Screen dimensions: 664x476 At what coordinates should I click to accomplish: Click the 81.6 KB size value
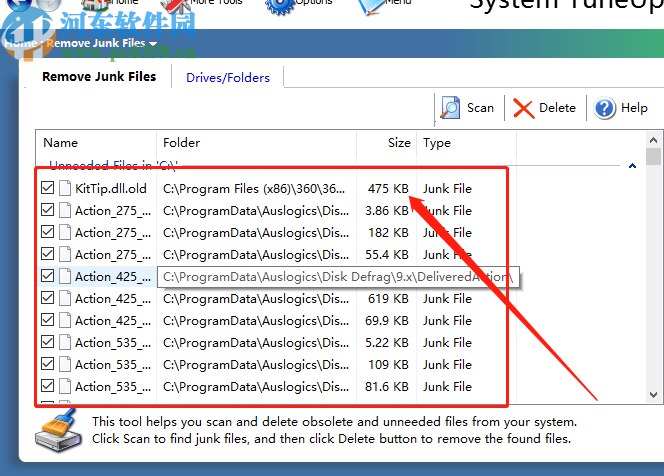point(387,387)
